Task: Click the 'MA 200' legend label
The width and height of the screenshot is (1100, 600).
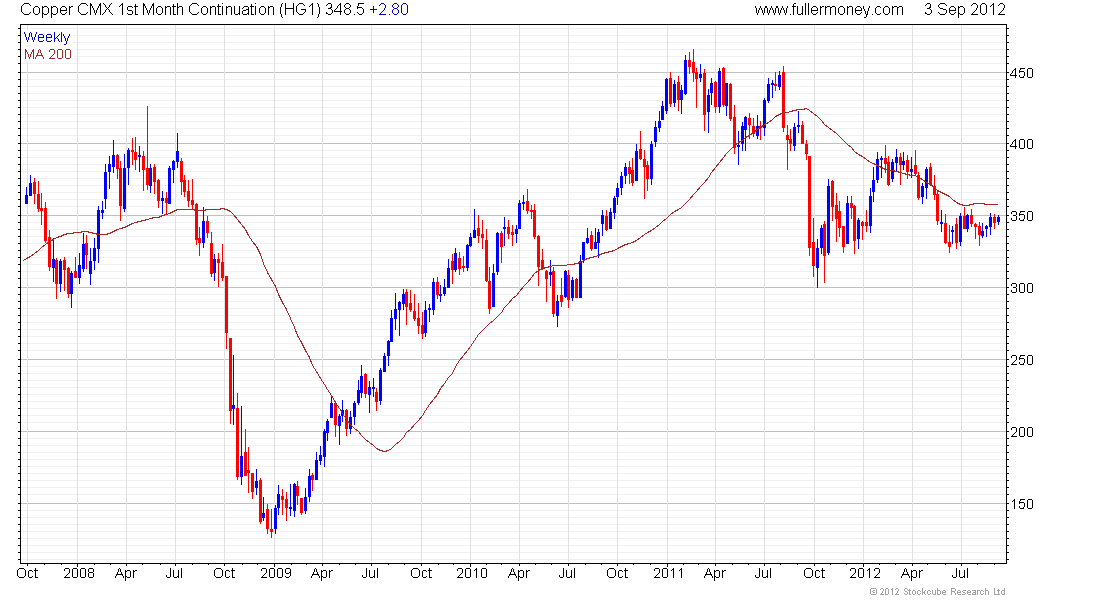Action: tap(48, 55)
